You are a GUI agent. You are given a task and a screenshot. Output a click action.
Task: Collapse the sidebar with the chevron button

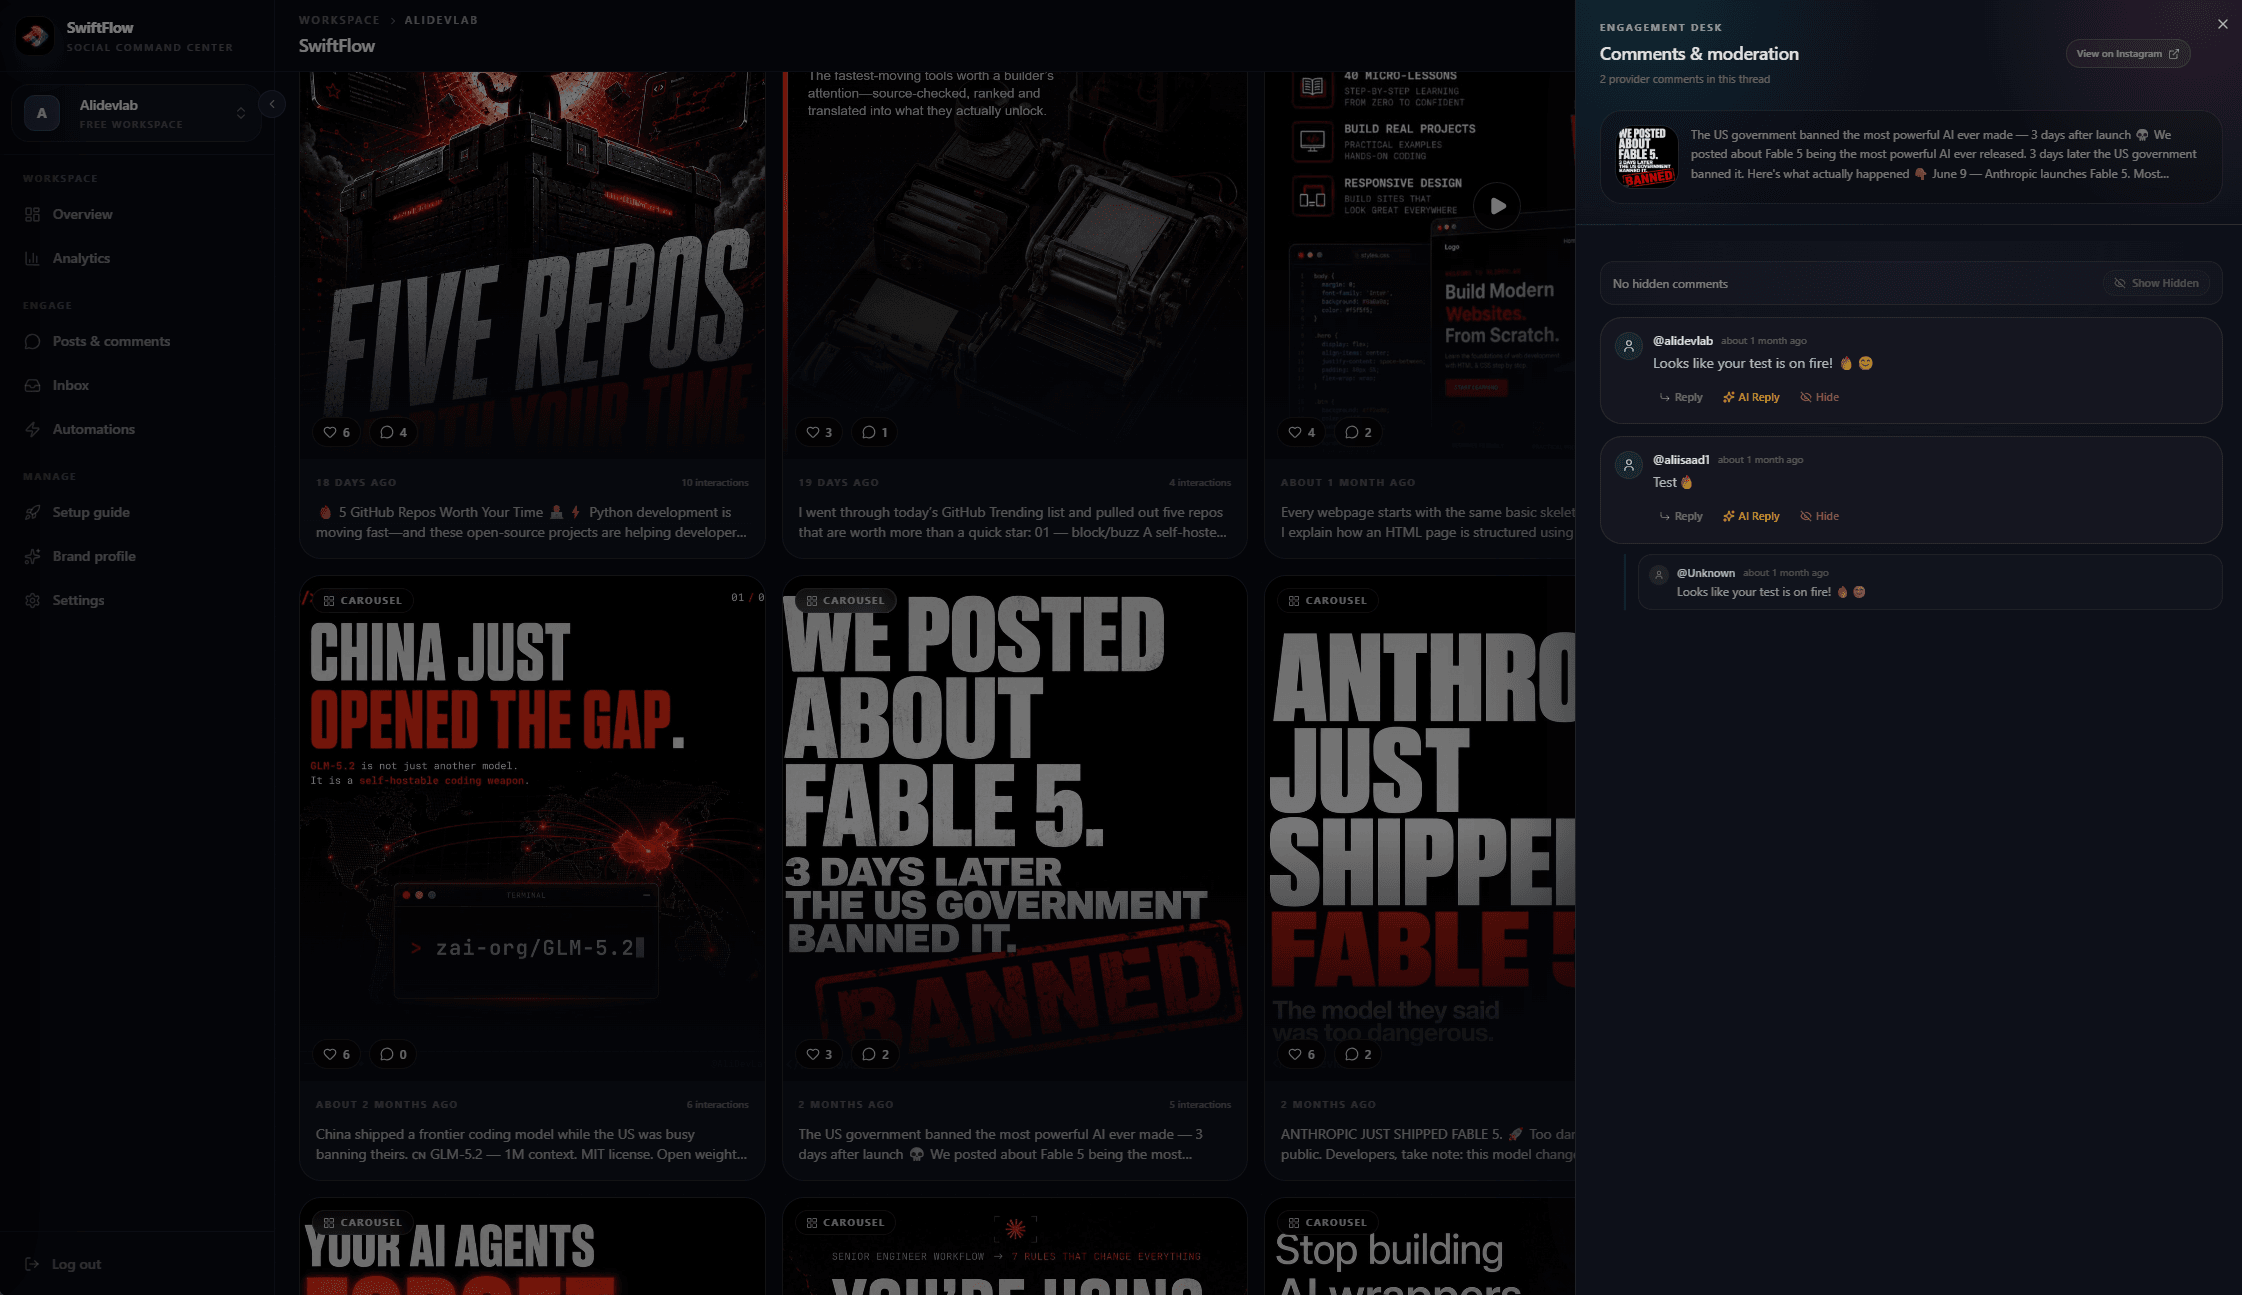(x=272, y=103)
